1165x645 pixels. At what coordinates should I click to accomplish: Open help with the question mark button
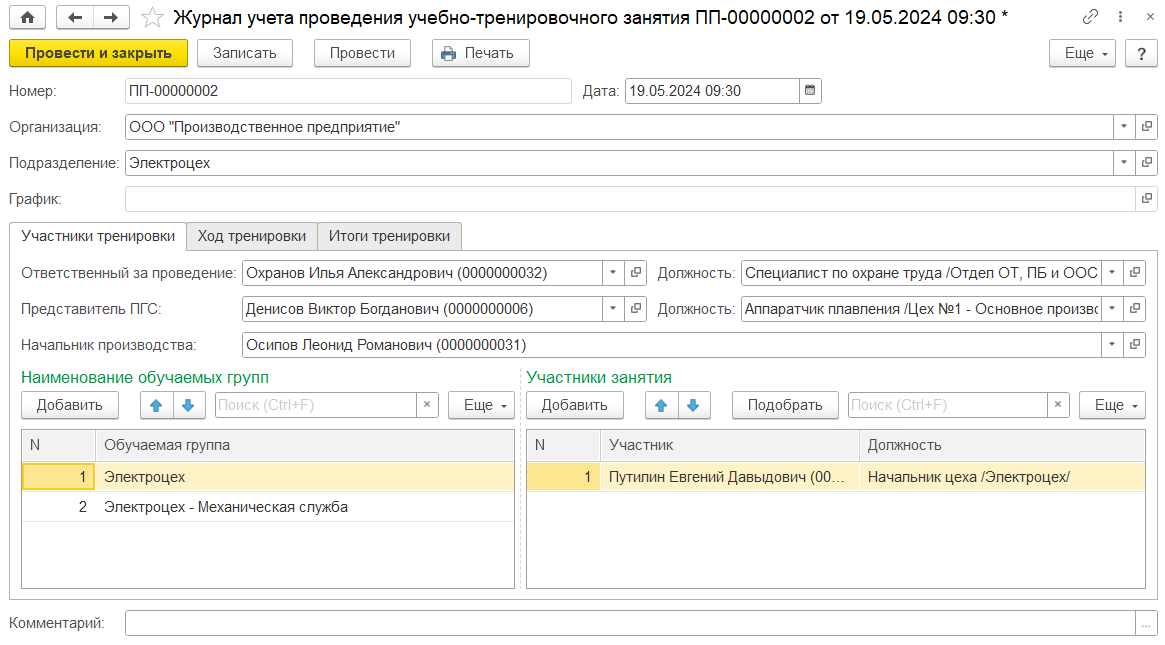pos(1140,54)
